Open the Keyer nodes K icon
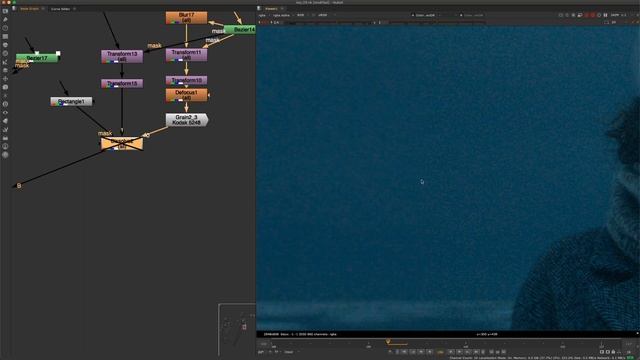 [5, 62]
